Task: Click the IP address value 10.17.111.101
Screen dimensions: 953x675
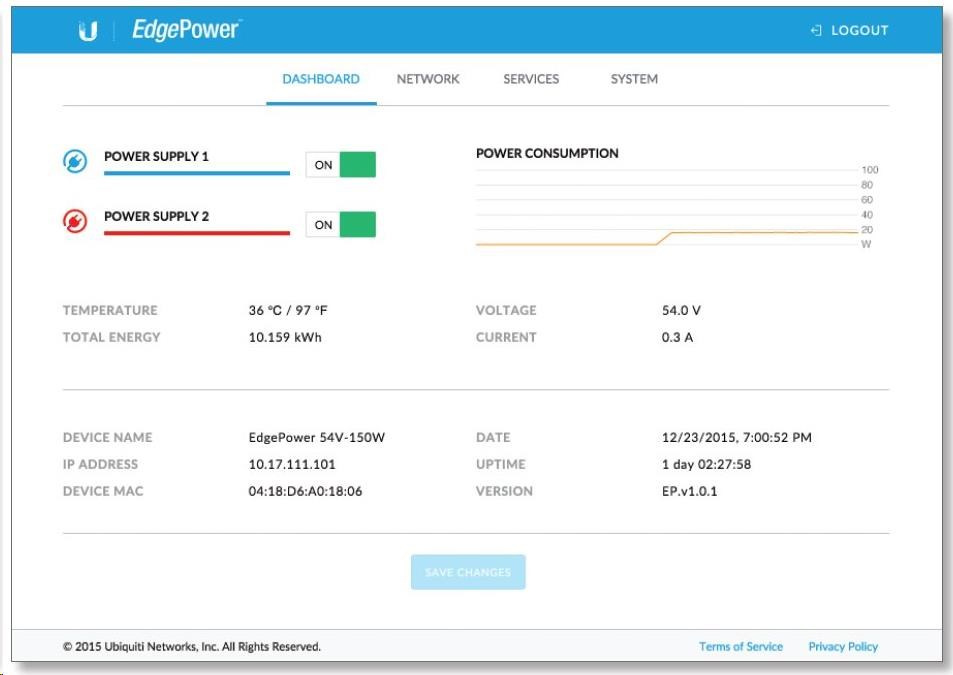Action: [292, 464]
